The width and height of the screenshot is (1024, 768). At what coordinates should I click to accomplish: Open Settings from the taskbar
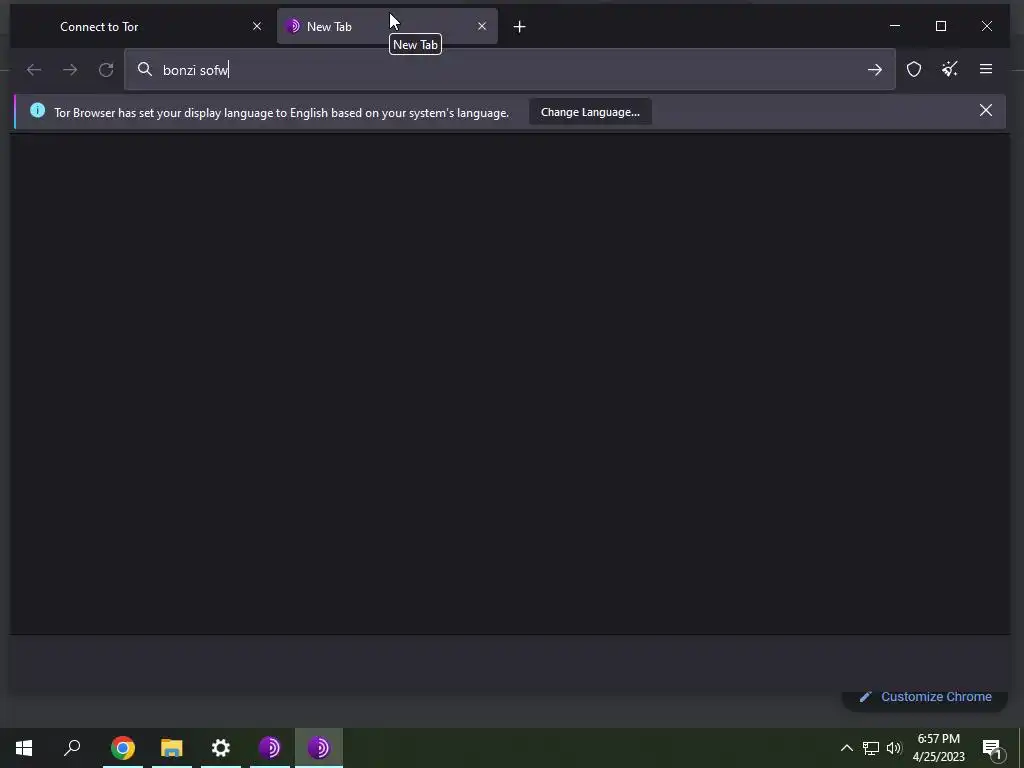click(x=221, y=748)
